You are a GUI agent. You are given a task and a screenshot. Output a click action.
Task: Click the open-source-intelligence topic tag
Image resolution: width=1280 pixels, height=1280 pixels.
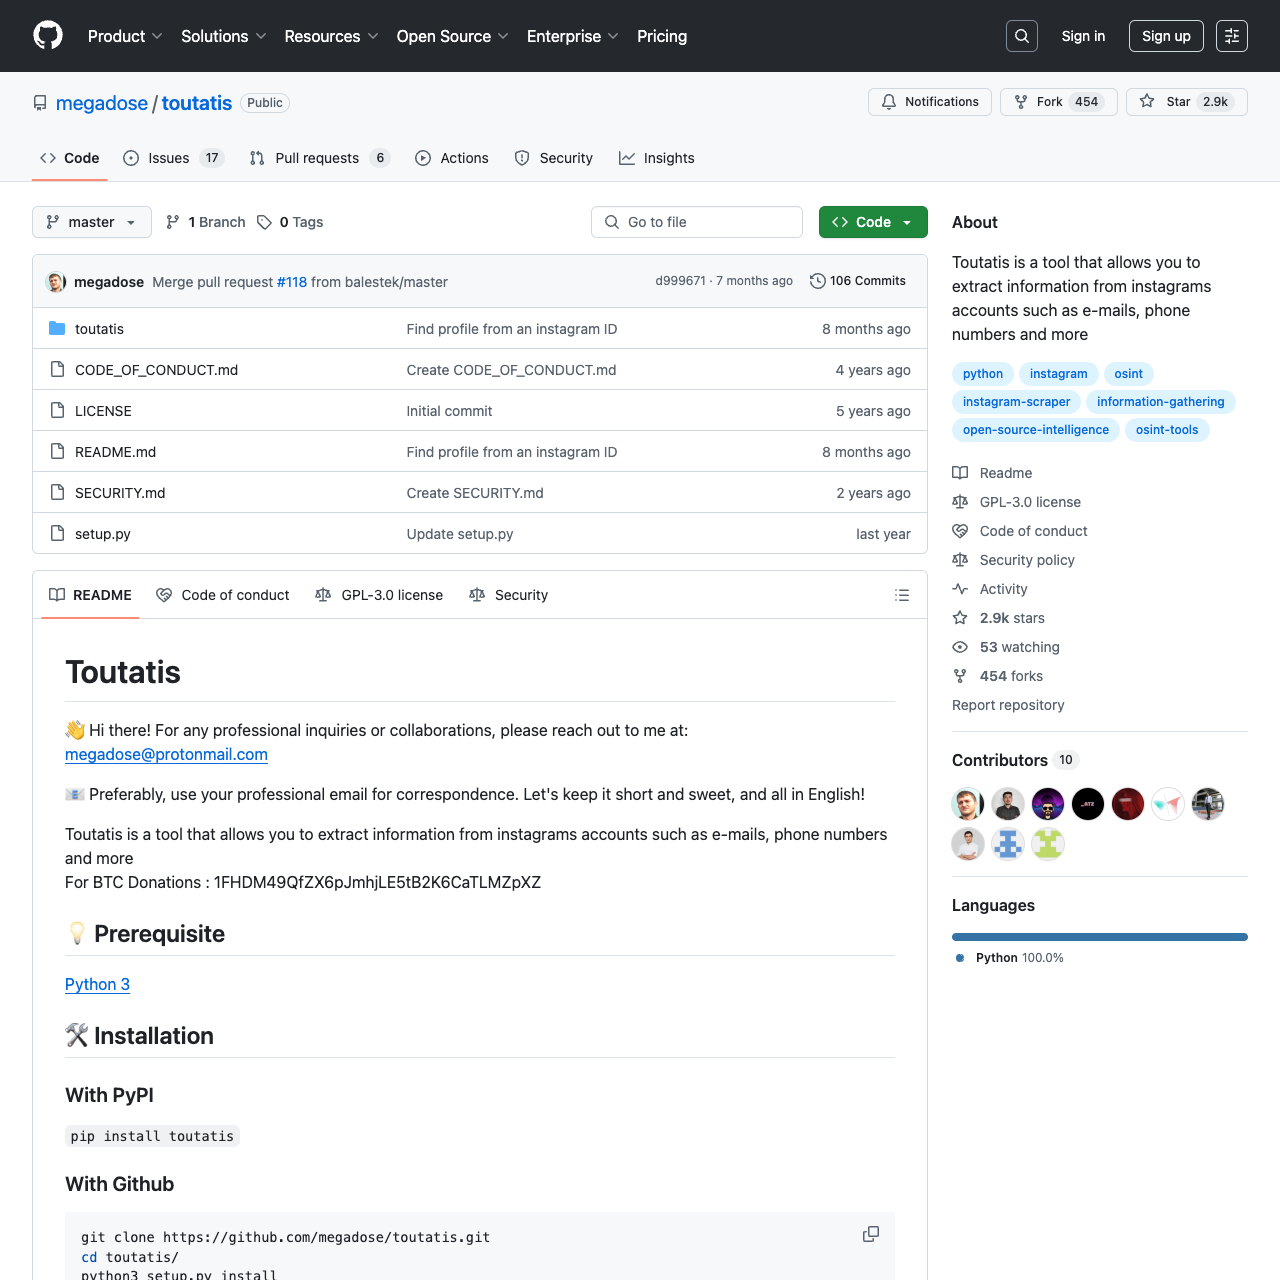click(x=1036, y=430)
